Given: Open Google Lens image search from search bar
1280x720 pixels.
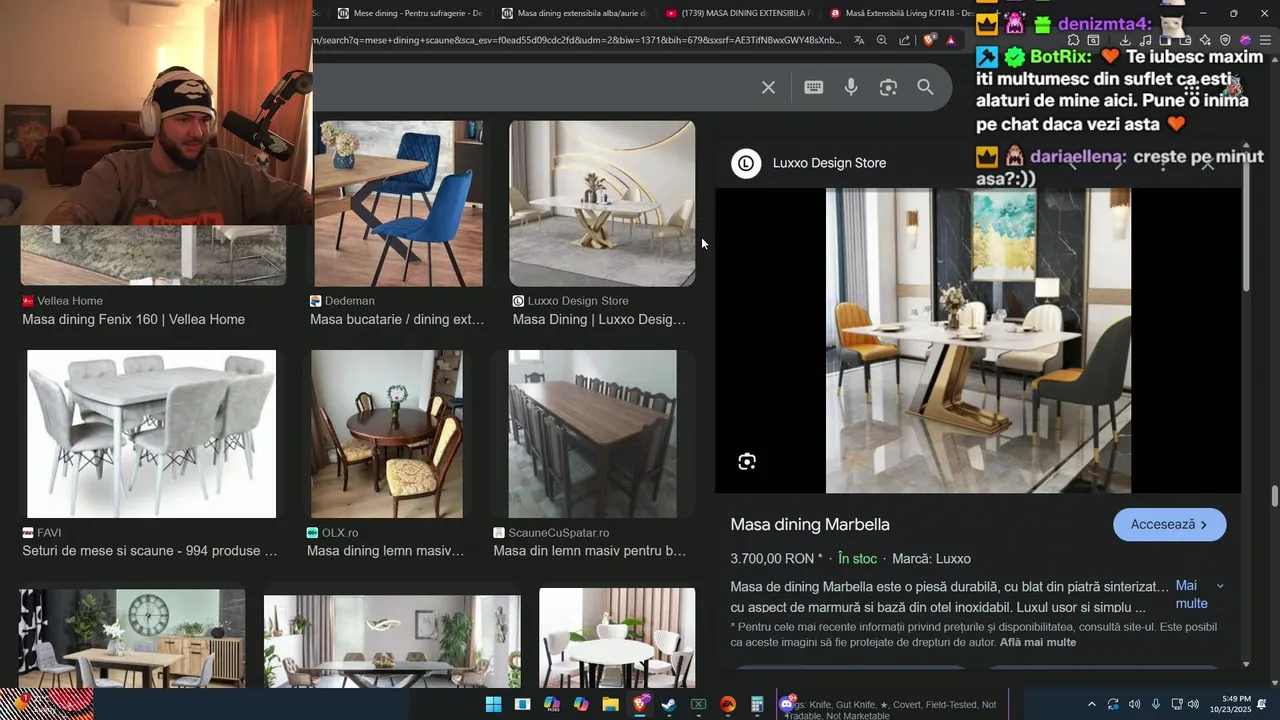Looking at the screenshot, I should tap(888, 88).
